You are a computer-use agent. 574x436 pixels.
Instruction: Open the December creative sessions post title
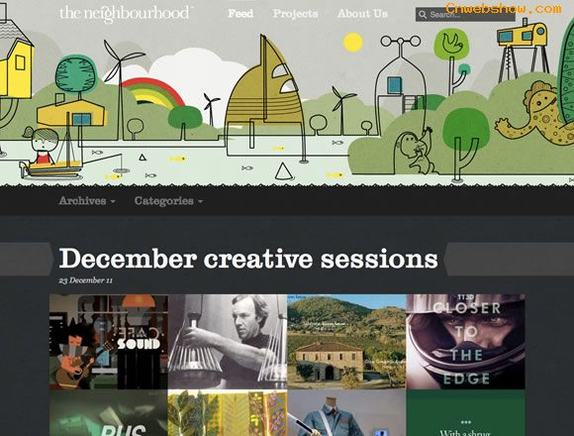point(248,258)
